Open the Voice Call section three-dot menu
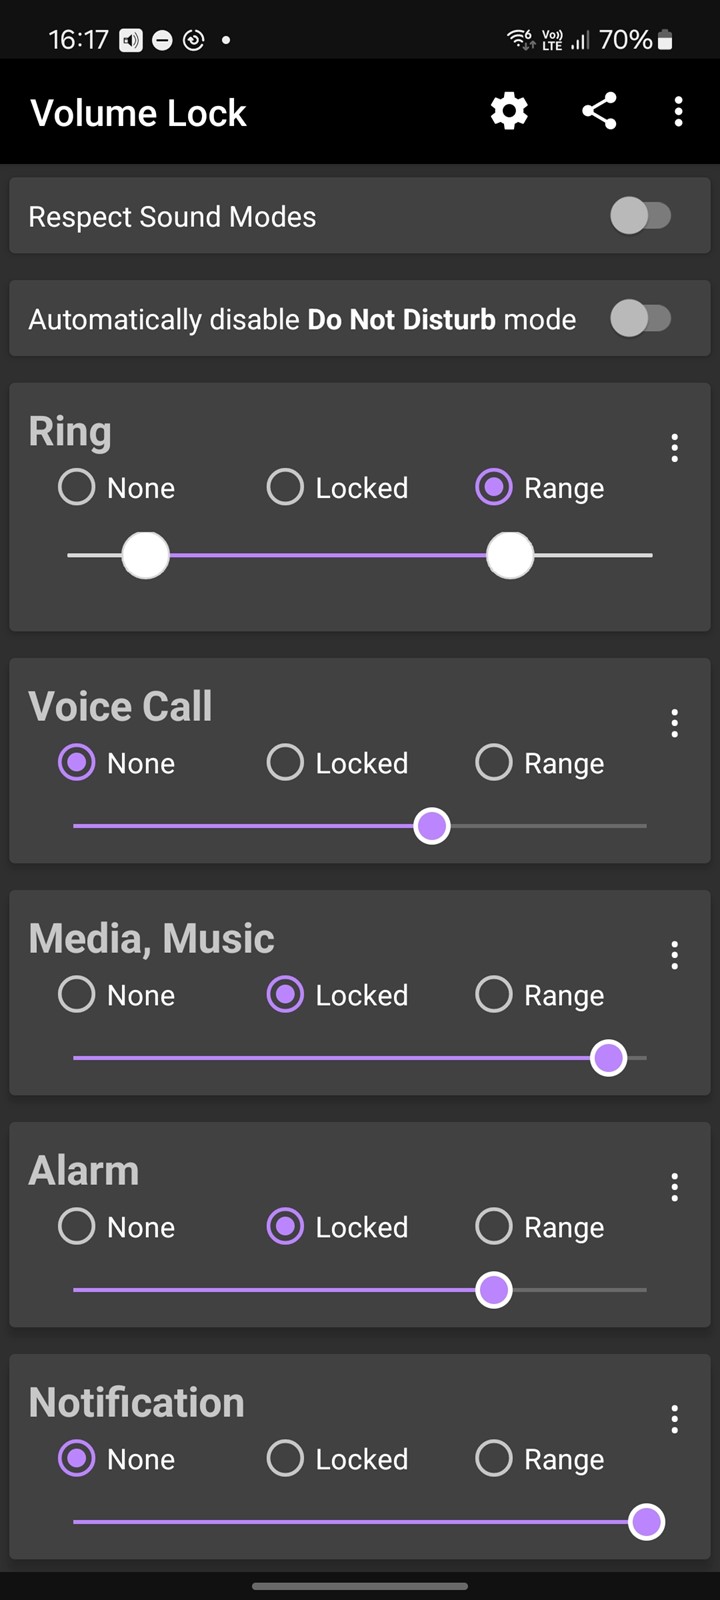720x1600 pixels. pyautogui.click(x=675, y=723)
